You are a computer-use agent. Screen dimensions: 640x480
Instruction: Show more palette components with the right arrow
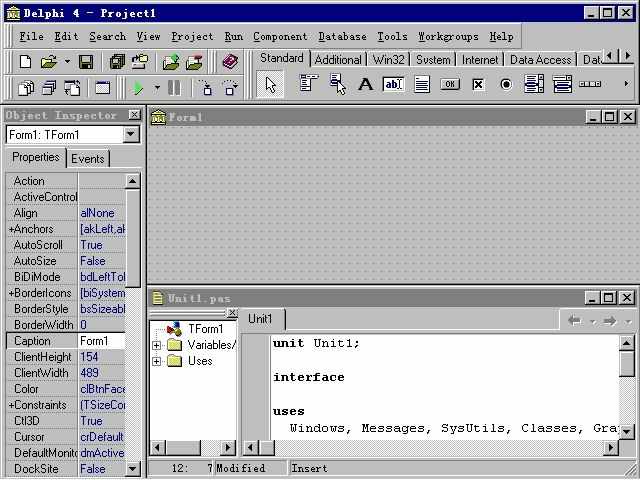tap(626, 84)
